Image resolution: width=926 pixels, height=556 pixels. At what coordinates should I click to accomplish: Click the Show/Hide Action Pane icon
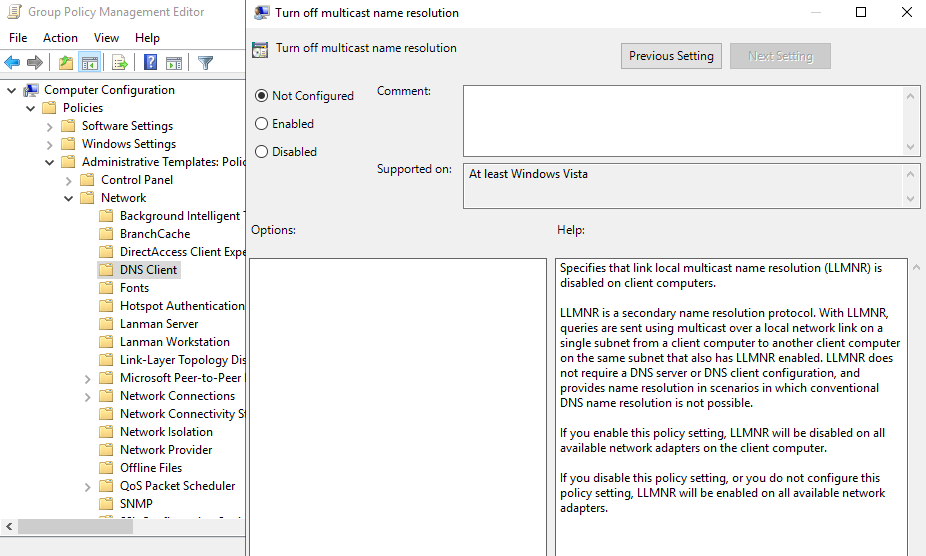click(x=174, y=63)
